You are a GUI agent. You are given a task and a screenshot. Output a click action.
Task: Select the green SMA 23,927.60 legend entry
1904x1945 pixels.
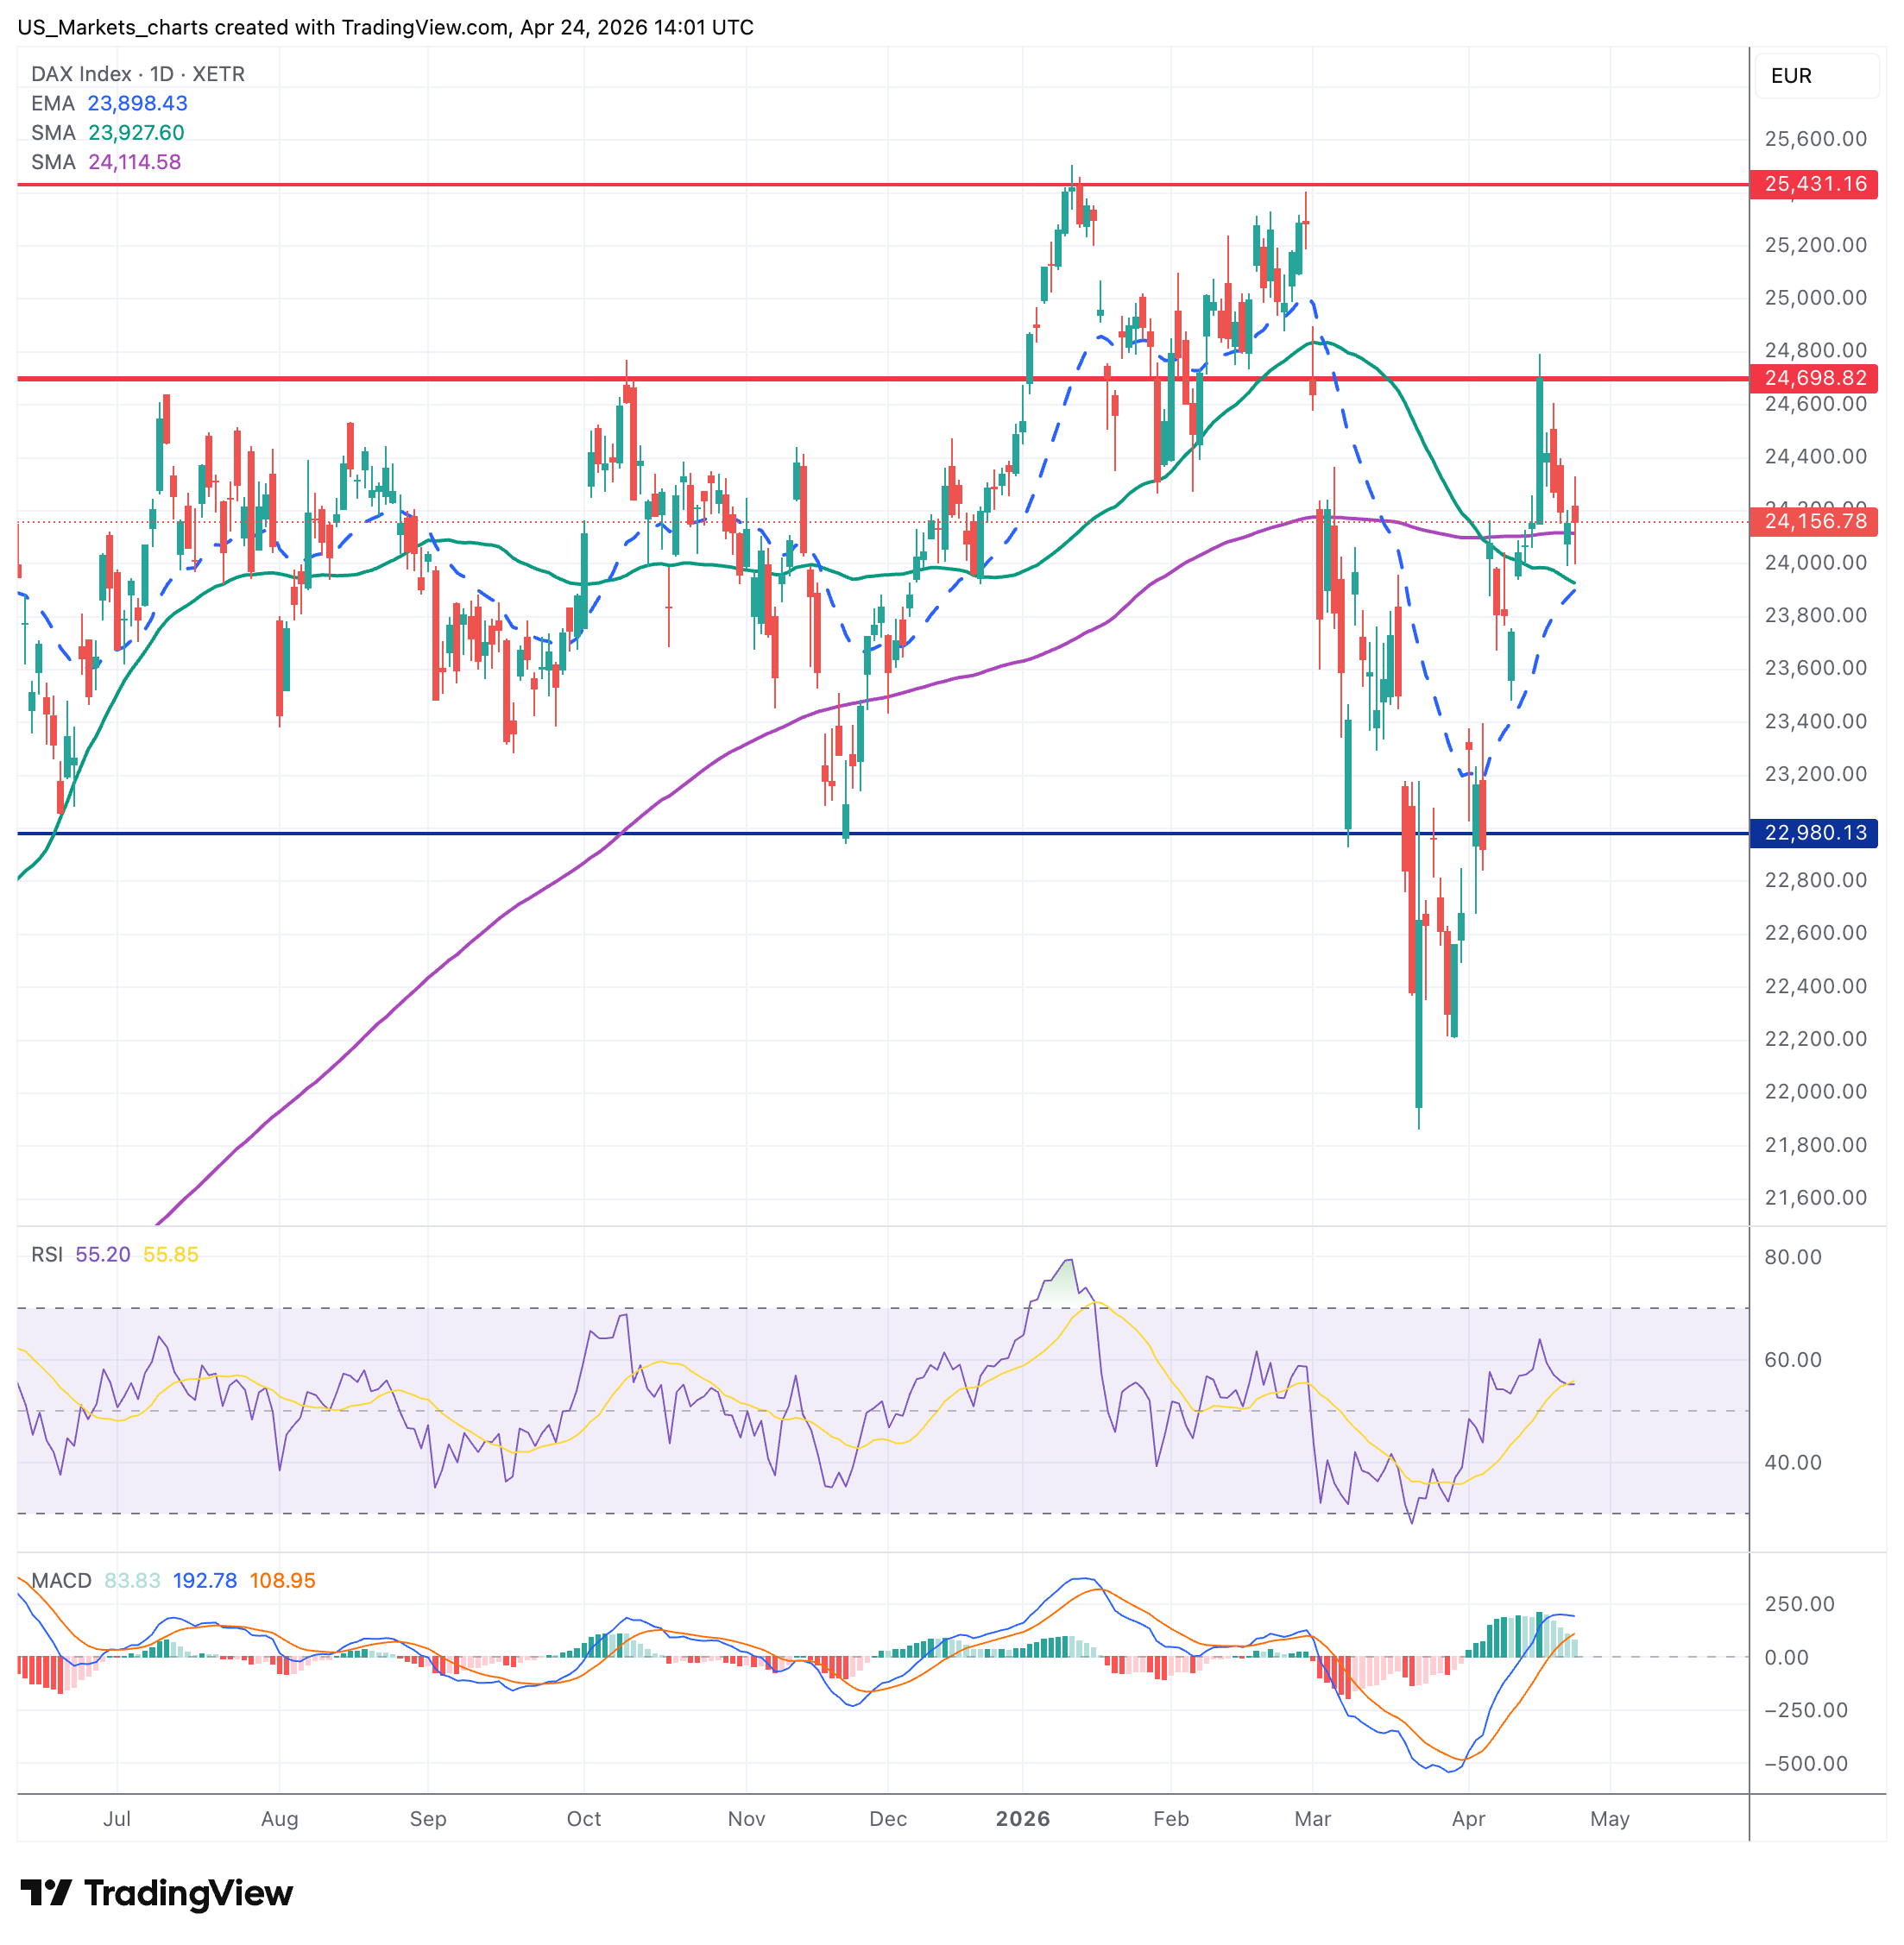click(x=108, y=132)
